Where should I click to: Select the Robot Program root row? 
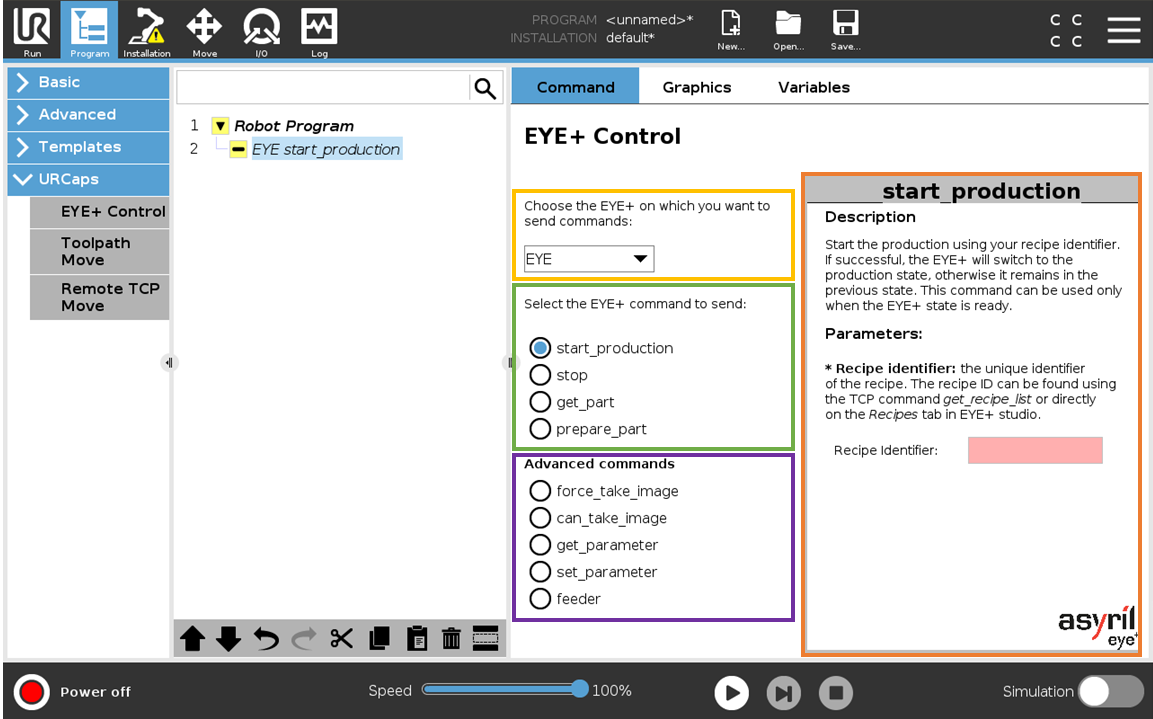click(x=294, y=126)
